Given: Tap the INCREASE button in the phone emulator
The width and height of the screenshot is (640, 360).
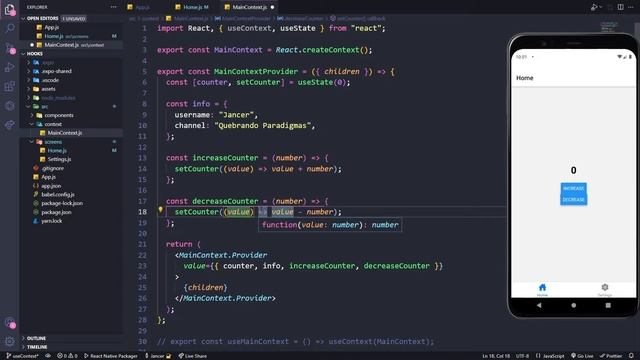Looking at the screenshot, I should pos(573,188).
